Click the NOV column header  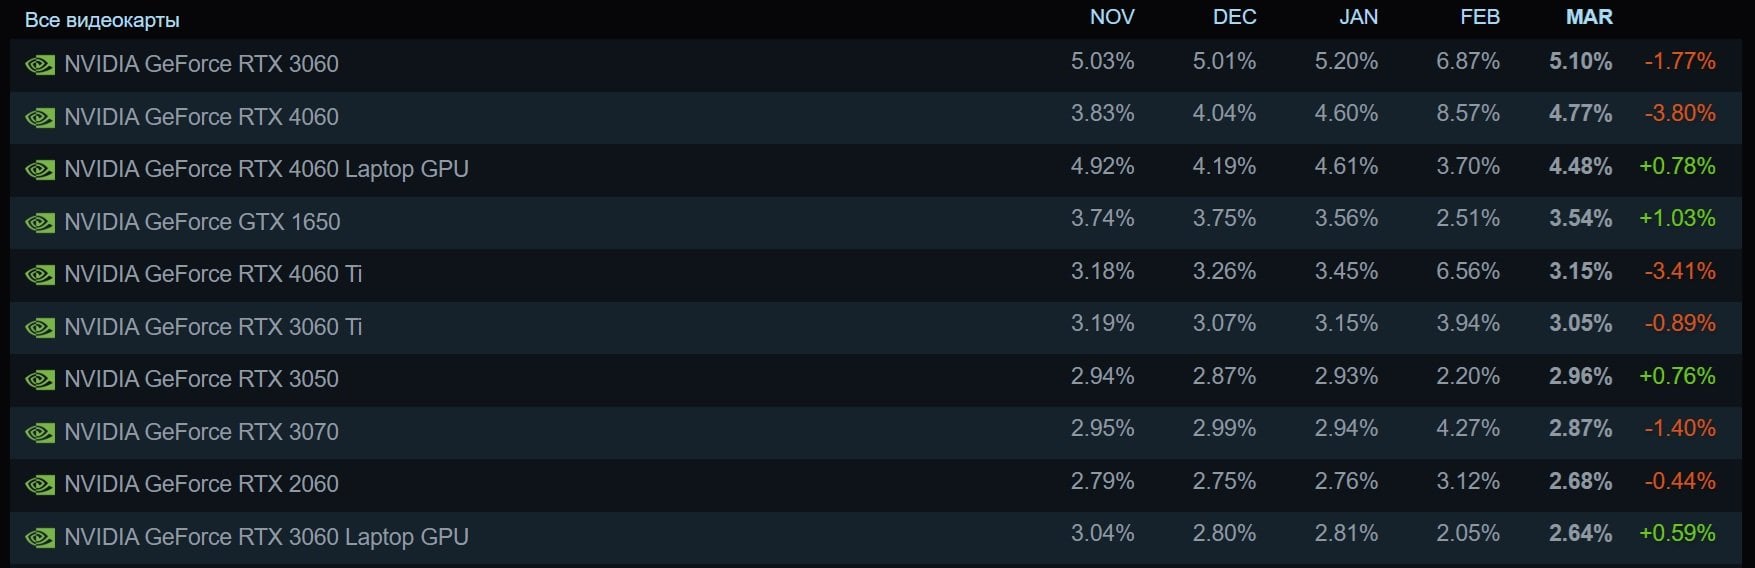1112,17
